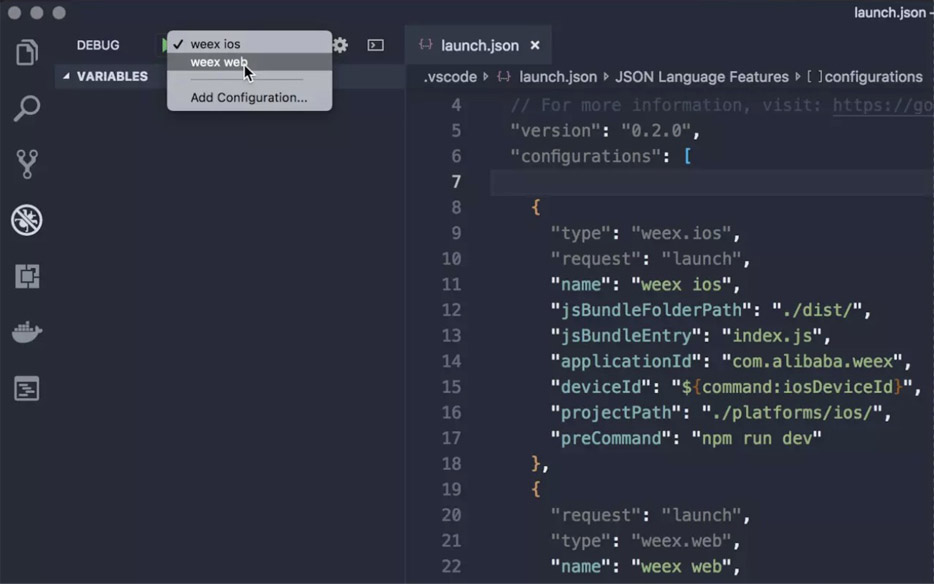Click line number 8 in the gutter
Viewport: 934px width, 584px height.
point(456,208)
